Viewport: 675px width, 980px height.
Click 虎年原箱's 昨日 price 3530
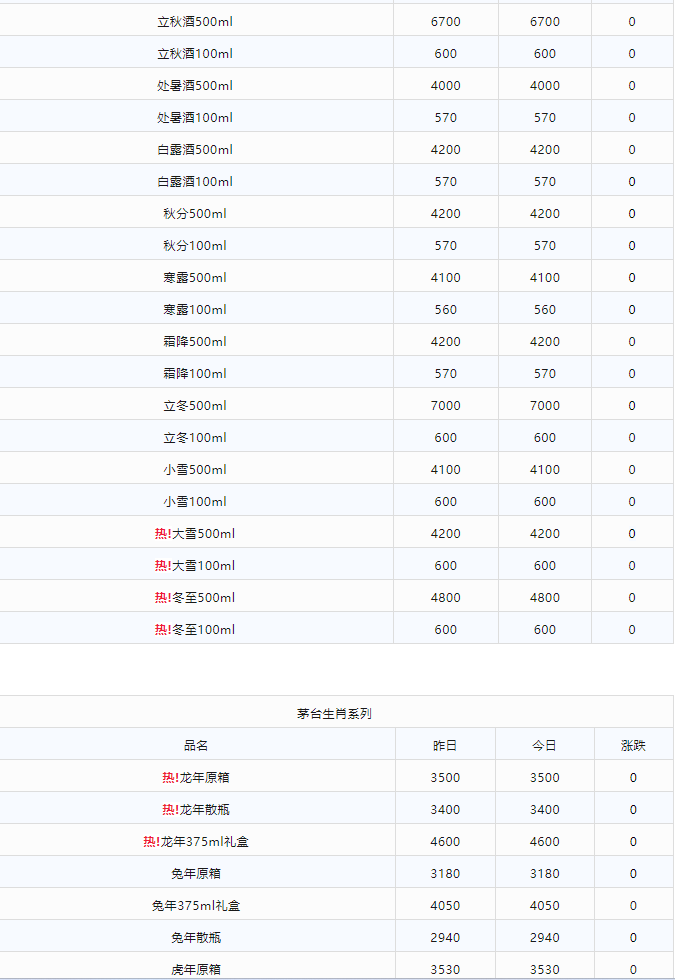tap(445, 969)
